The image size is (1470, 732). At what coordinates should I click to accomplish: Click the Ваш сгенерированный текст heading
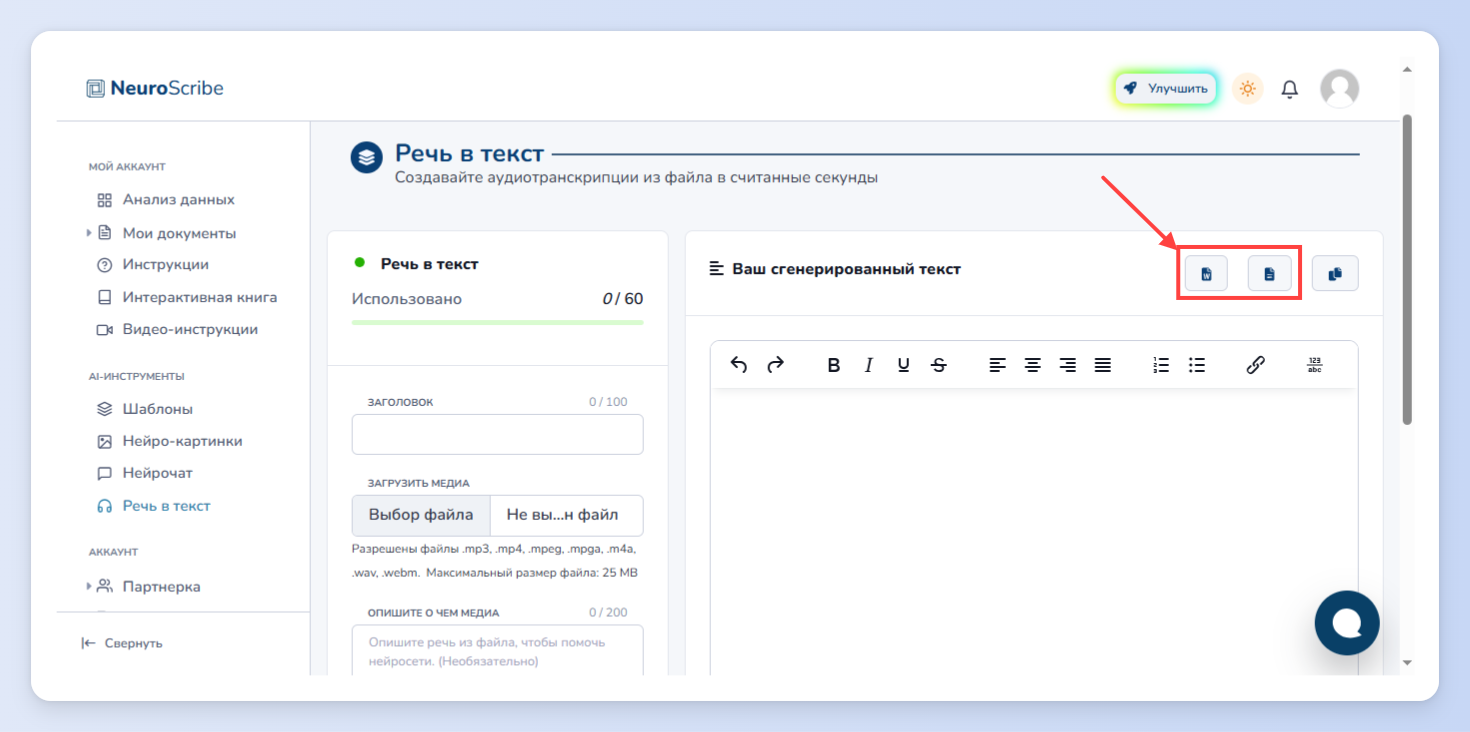[x=846, y=269]
